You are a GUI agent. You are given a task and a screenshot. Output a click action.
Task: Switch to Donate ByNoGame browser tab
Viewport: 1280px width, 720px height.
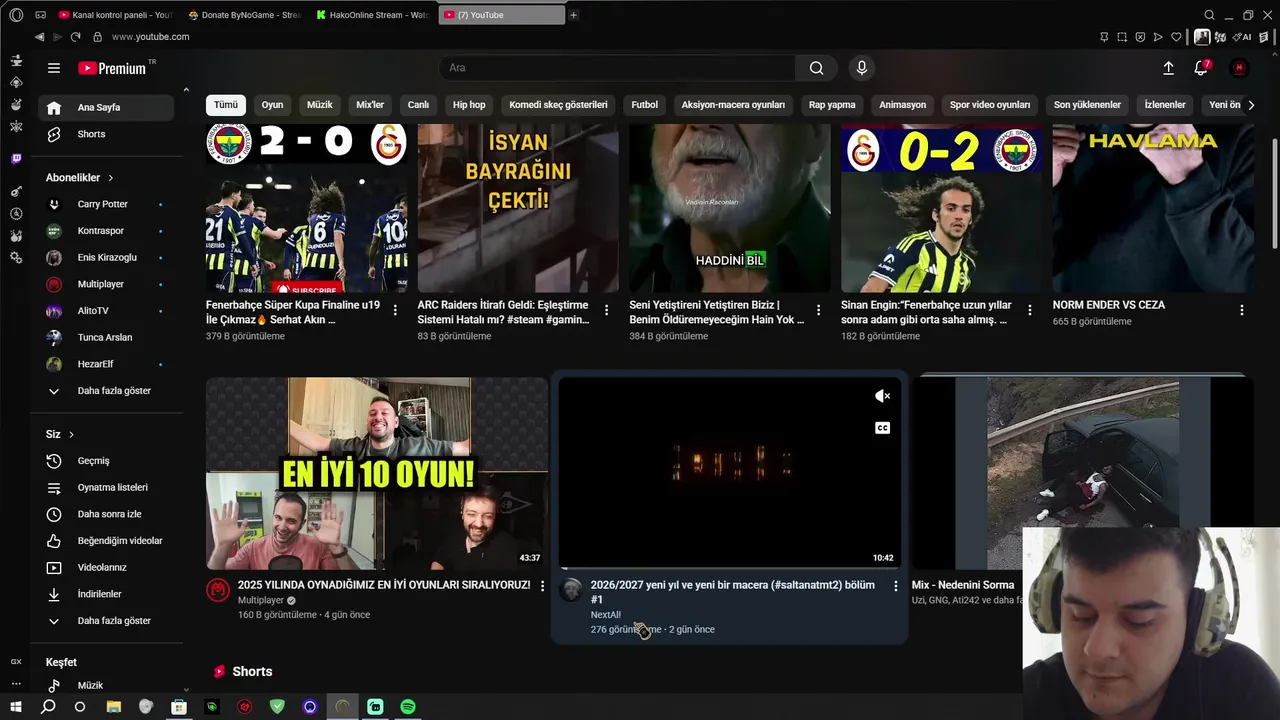point(246,15)
